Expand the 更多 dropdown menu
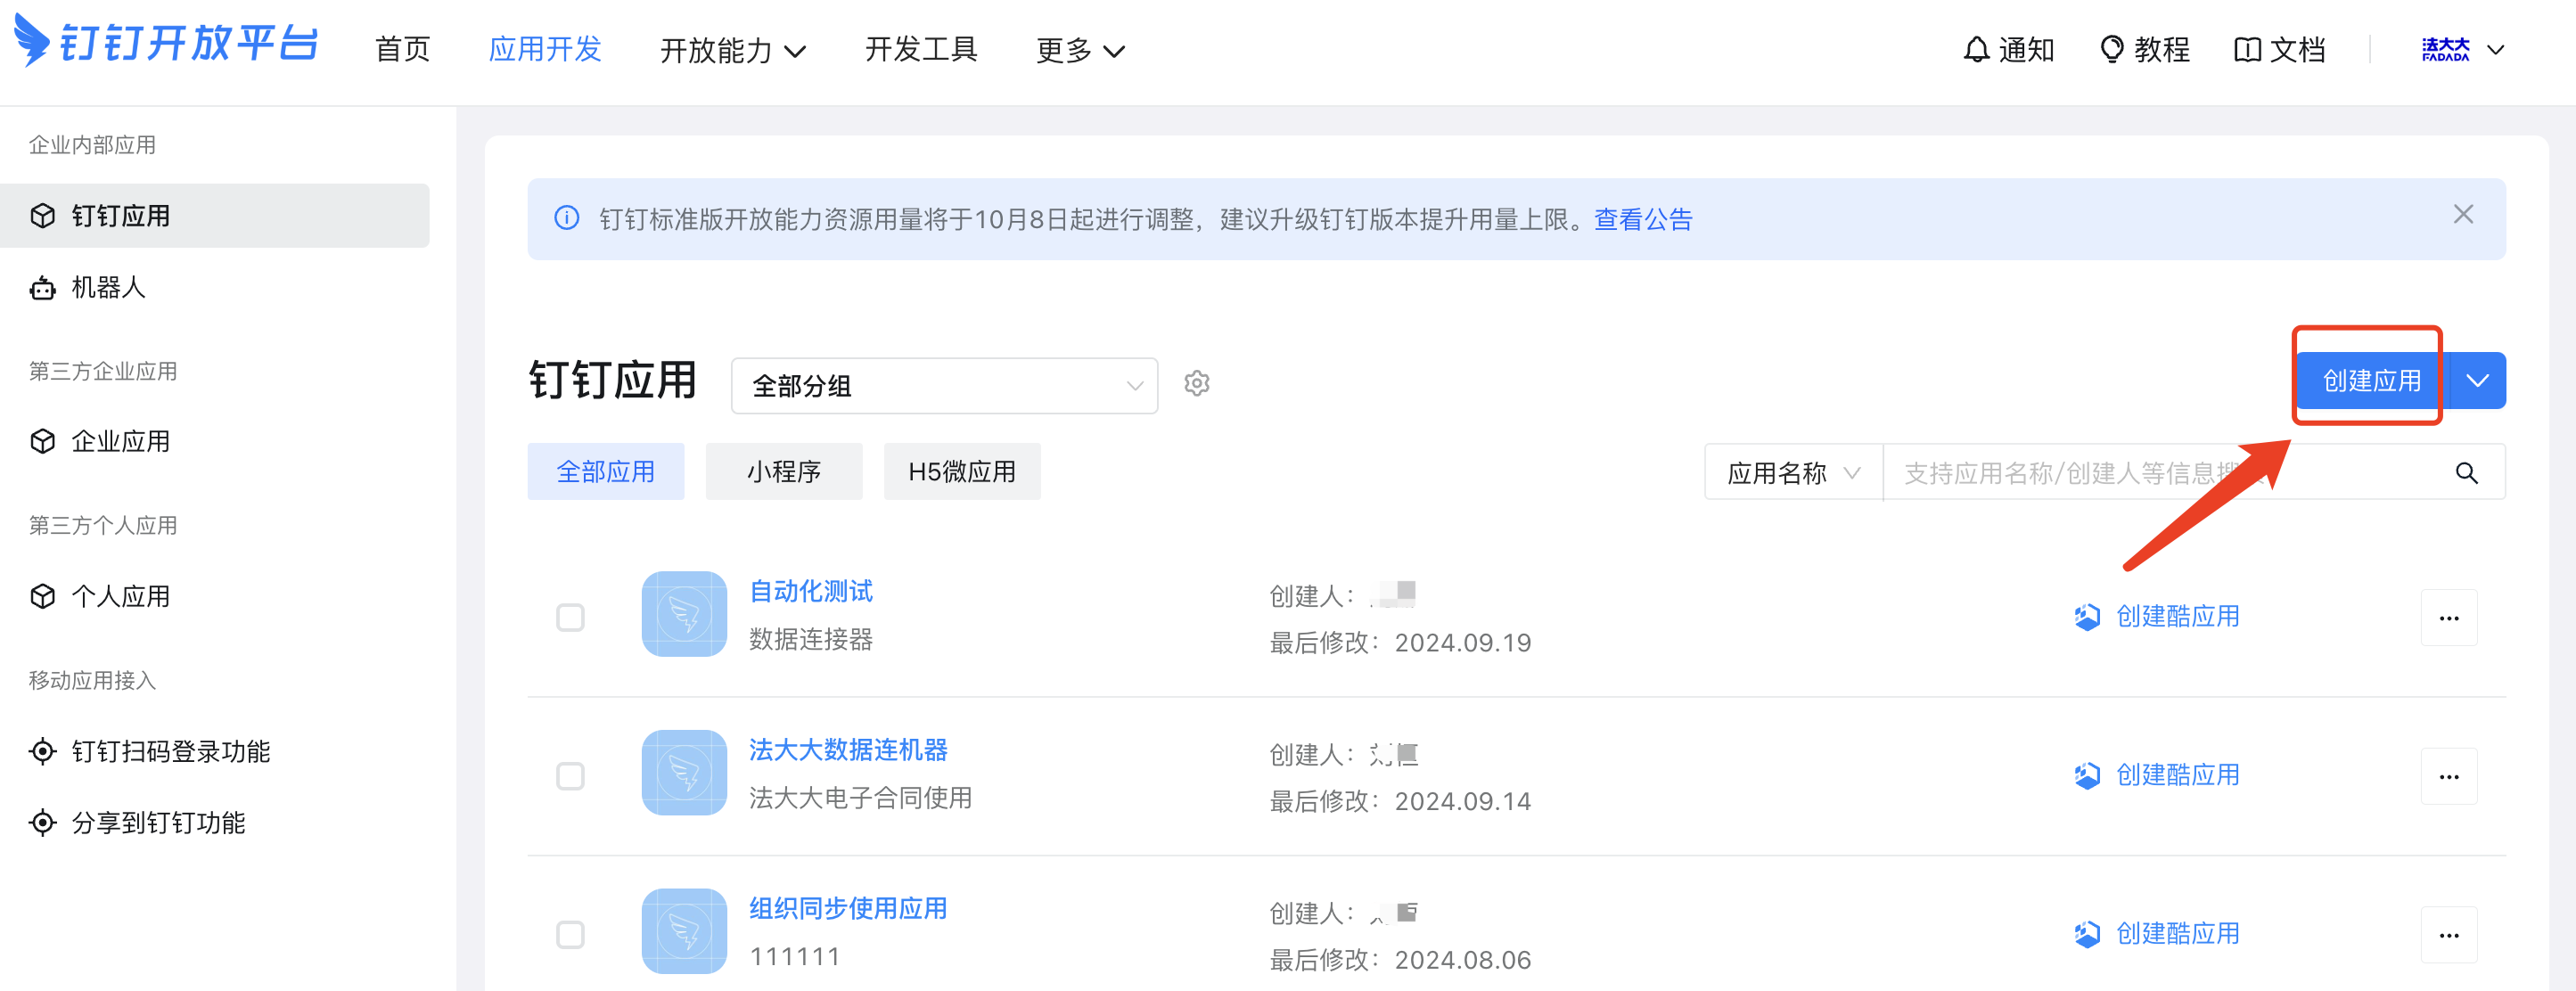Viewport: 2576px width, 991px height. [1080, 50]
